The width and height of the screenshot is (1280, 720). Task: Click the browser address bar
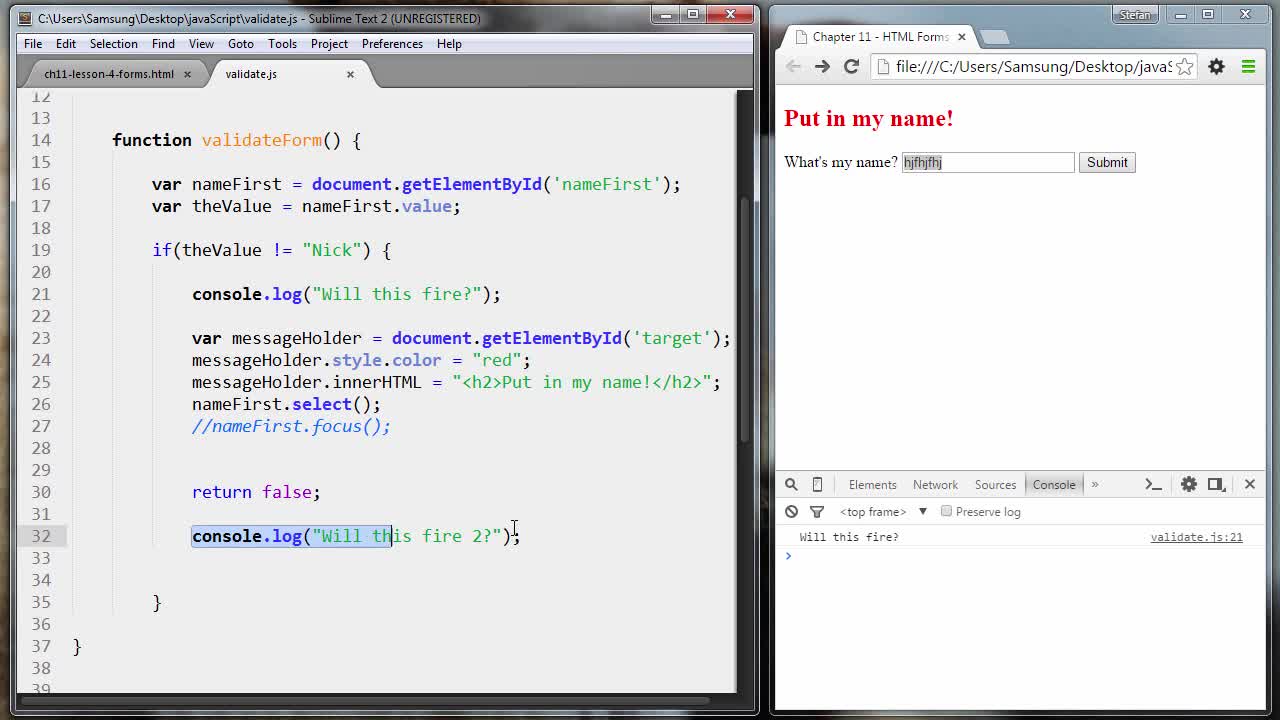click(x=1033, y=66)
